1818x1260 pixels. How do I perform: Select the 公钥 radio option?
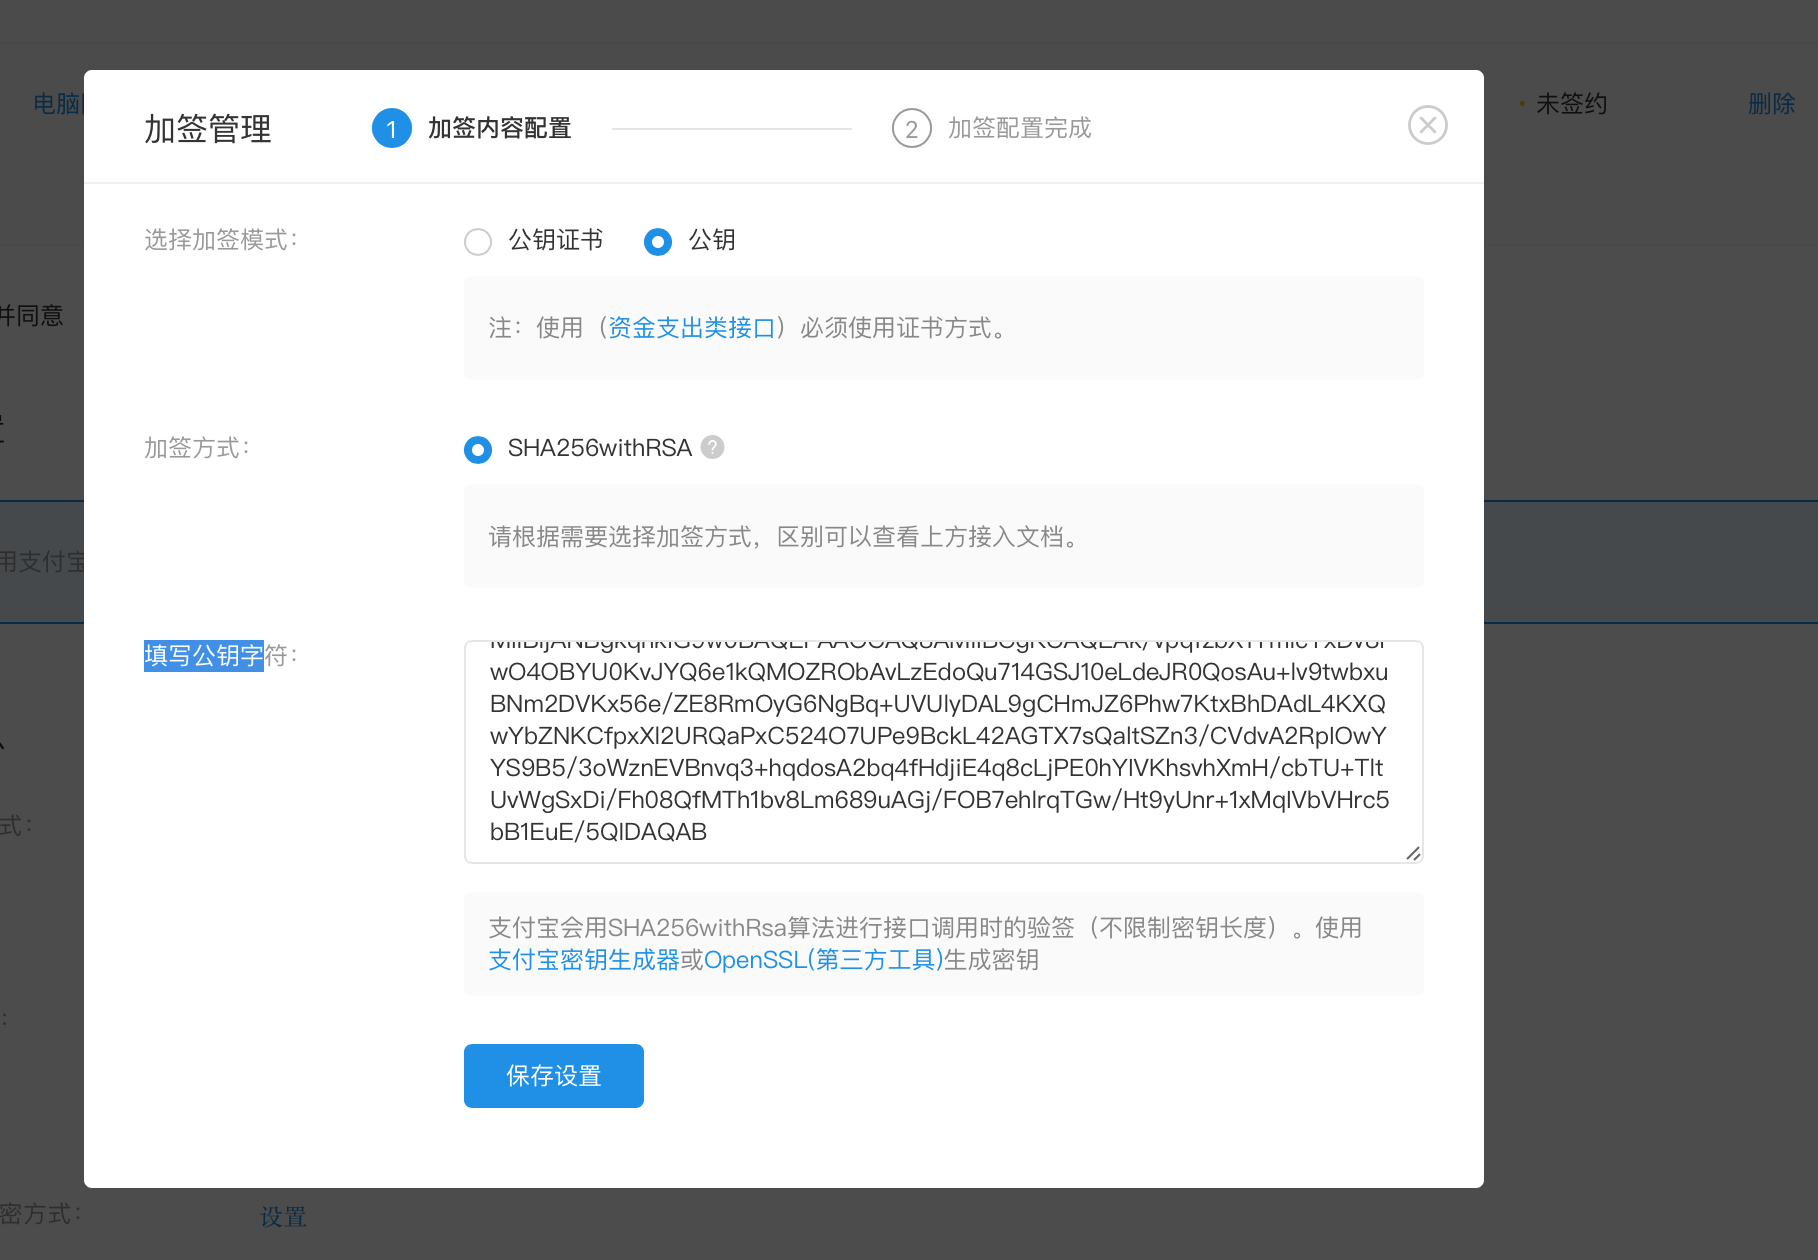click(x=658, y=242)
